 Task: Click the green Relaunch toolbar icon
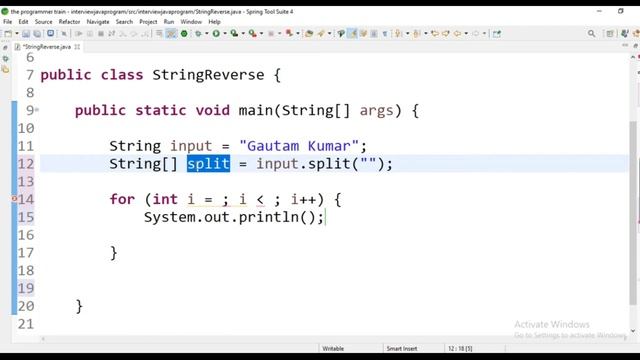184,33
